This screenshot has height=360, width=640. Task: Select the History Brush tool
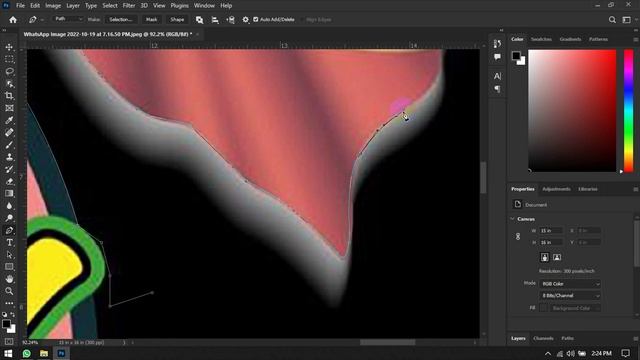click(9, 169)
